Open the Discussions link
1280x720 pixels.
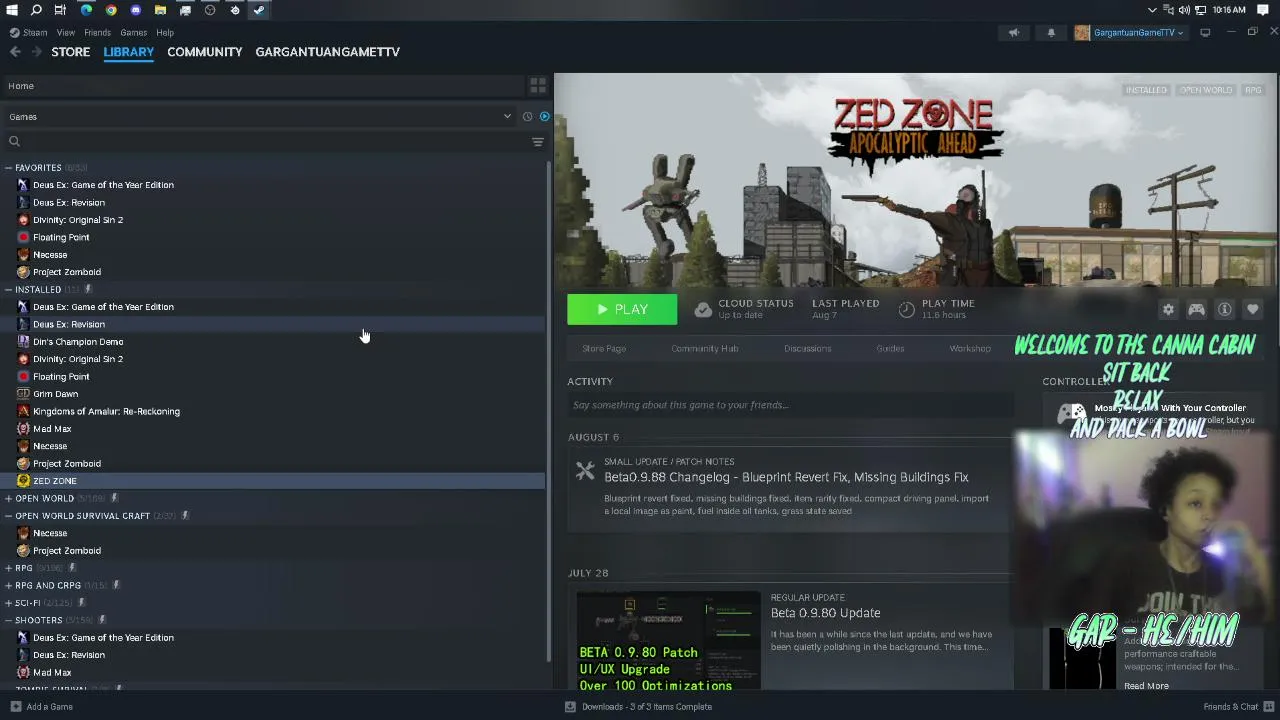click(807, 349)
